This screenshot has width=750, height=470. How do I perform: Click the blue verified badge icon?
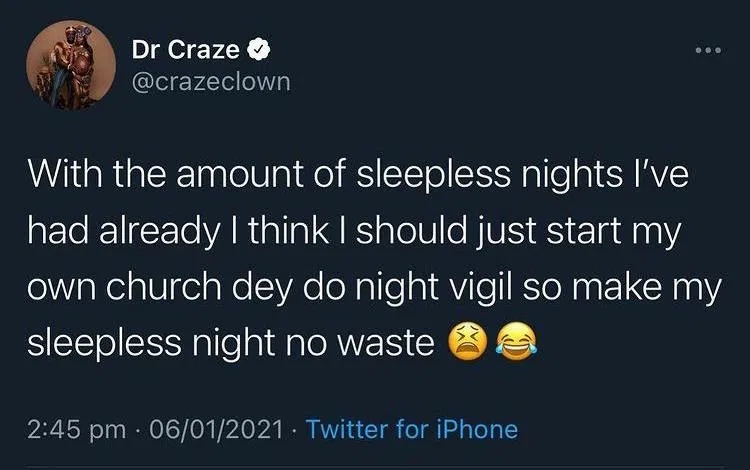(x=255, y=48)
